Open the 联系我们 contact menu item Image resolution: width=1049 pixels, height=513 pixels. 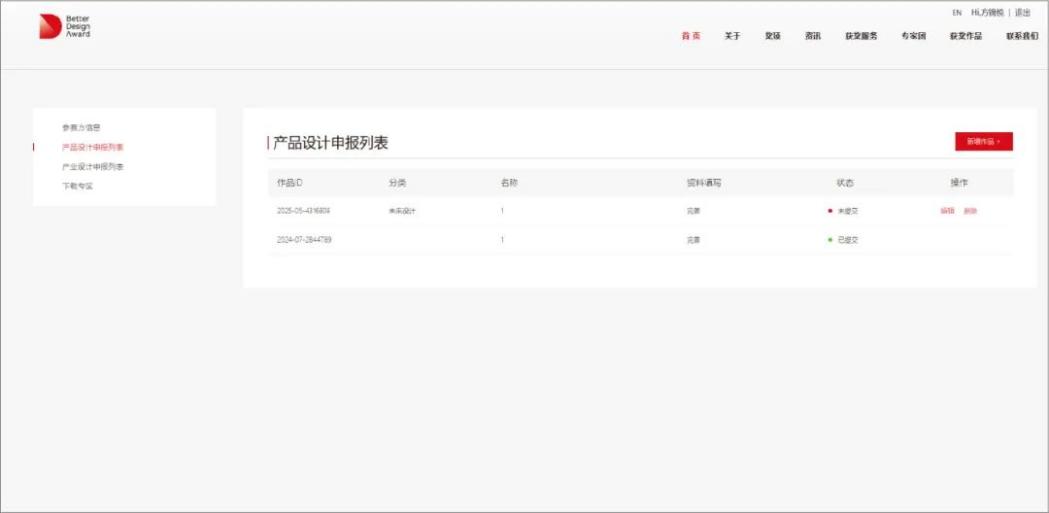click(x=1022, y=36)
